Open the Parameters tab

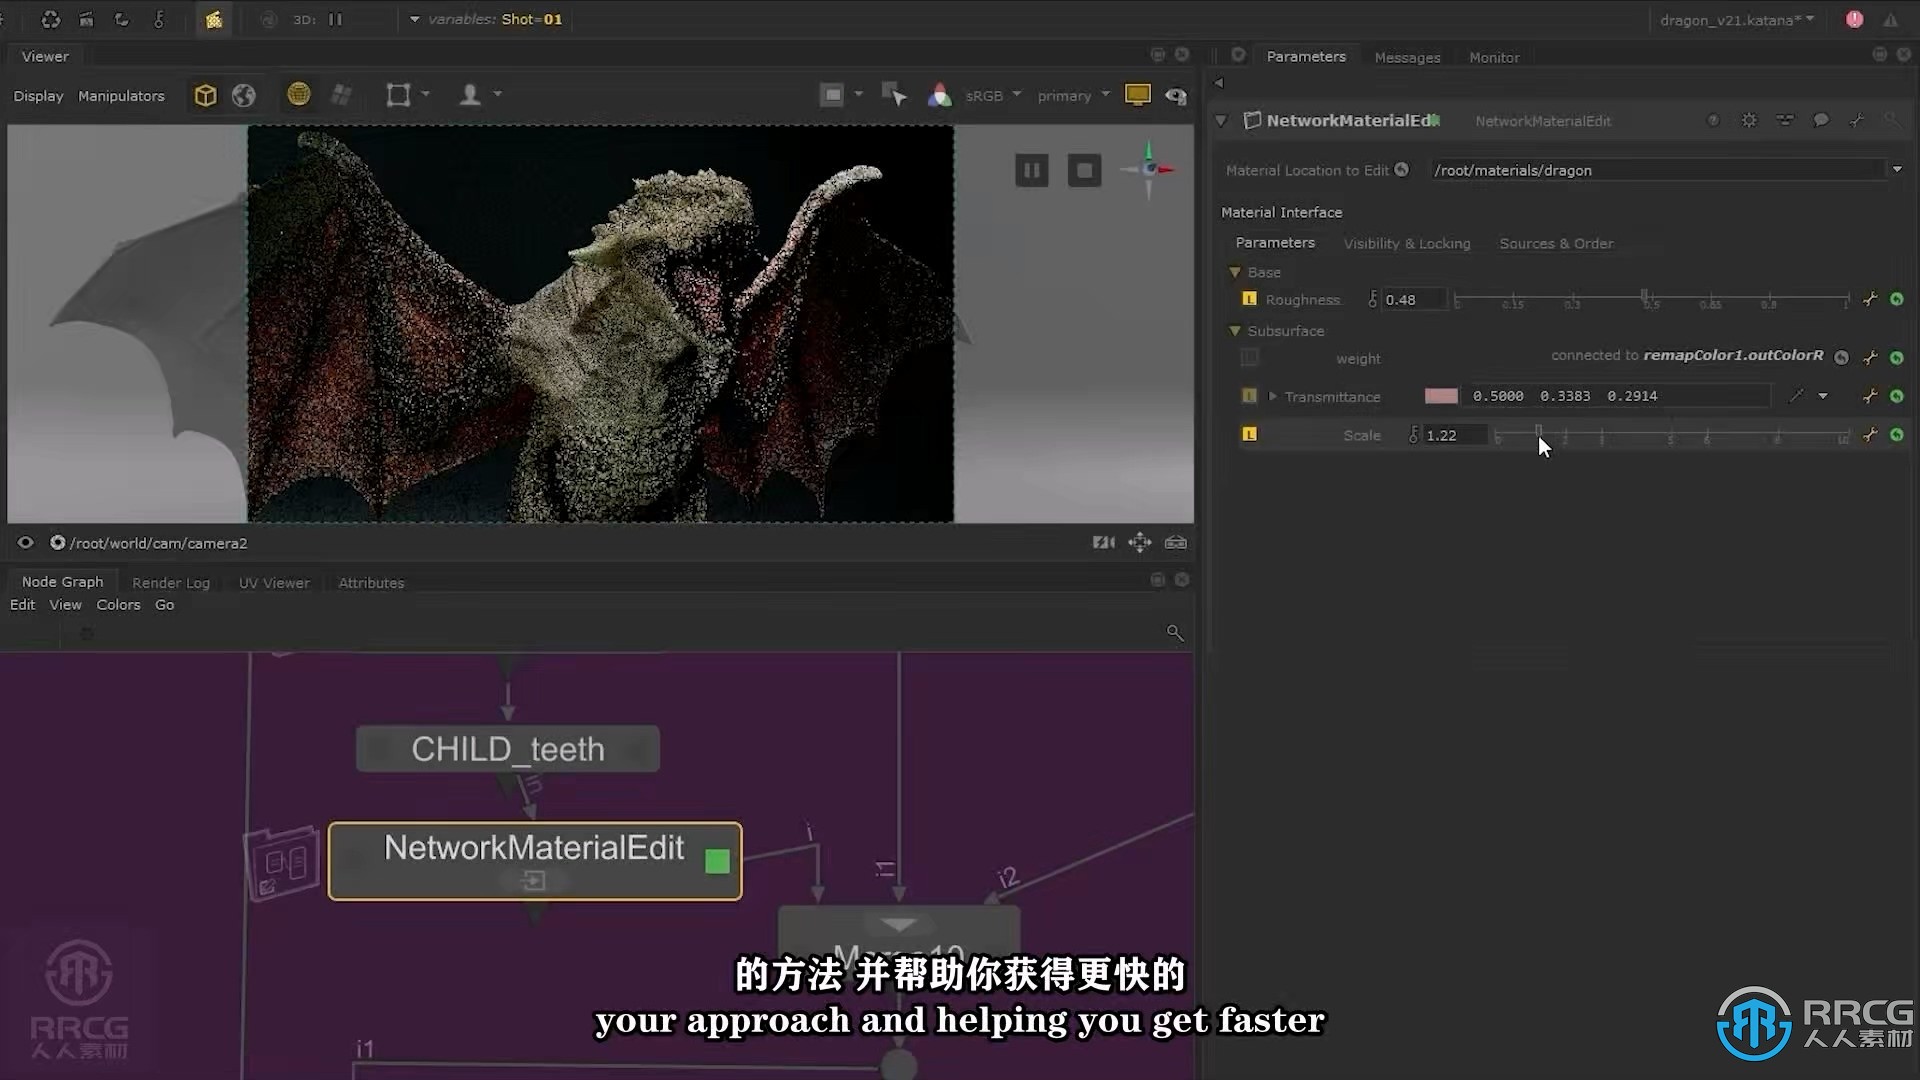pyautogui.click(x=1305, y=55)
